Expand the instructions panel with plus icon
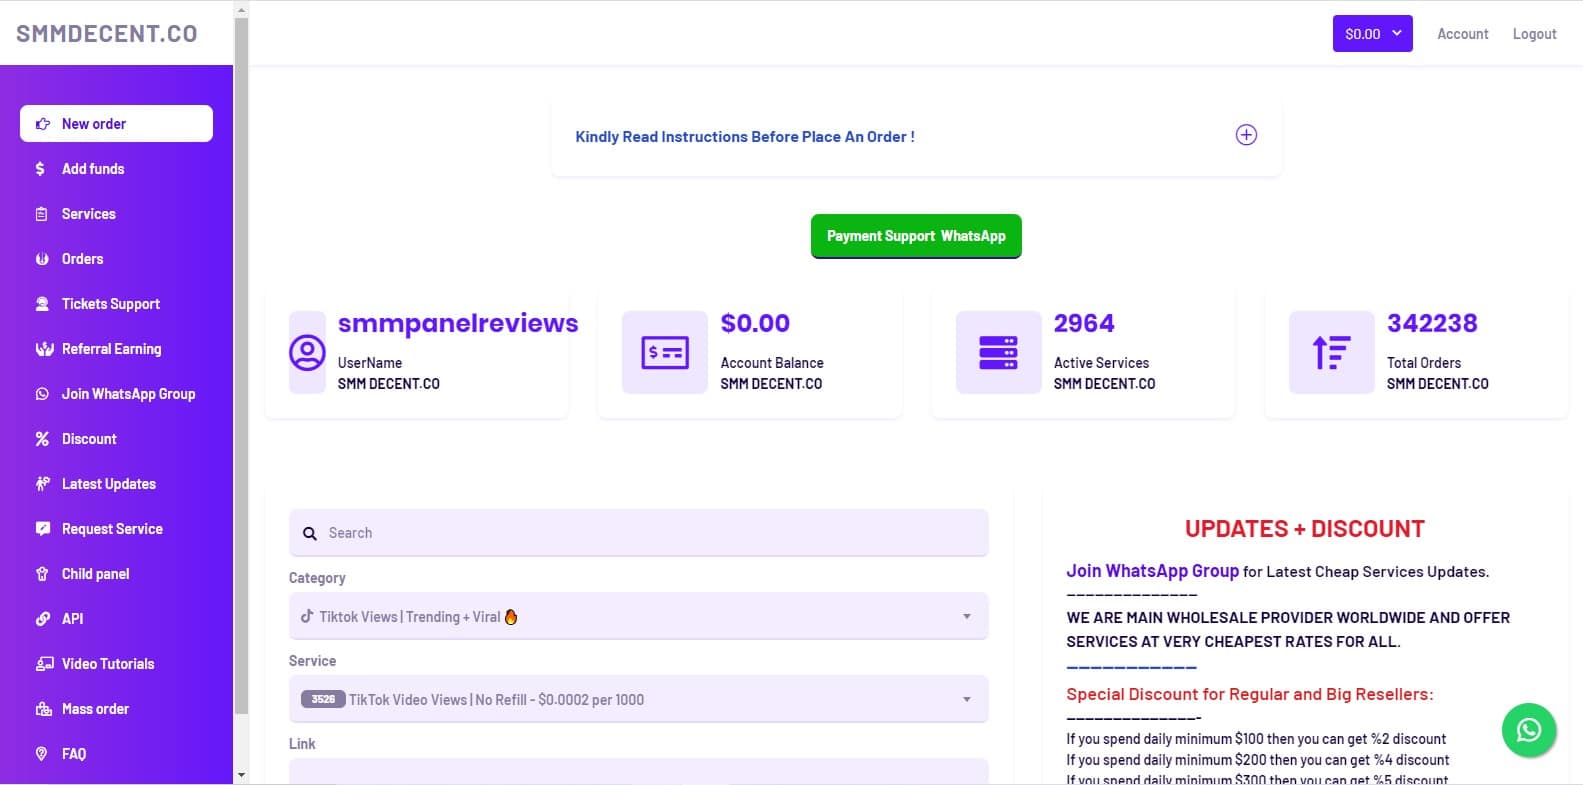 coord(1246,135)
